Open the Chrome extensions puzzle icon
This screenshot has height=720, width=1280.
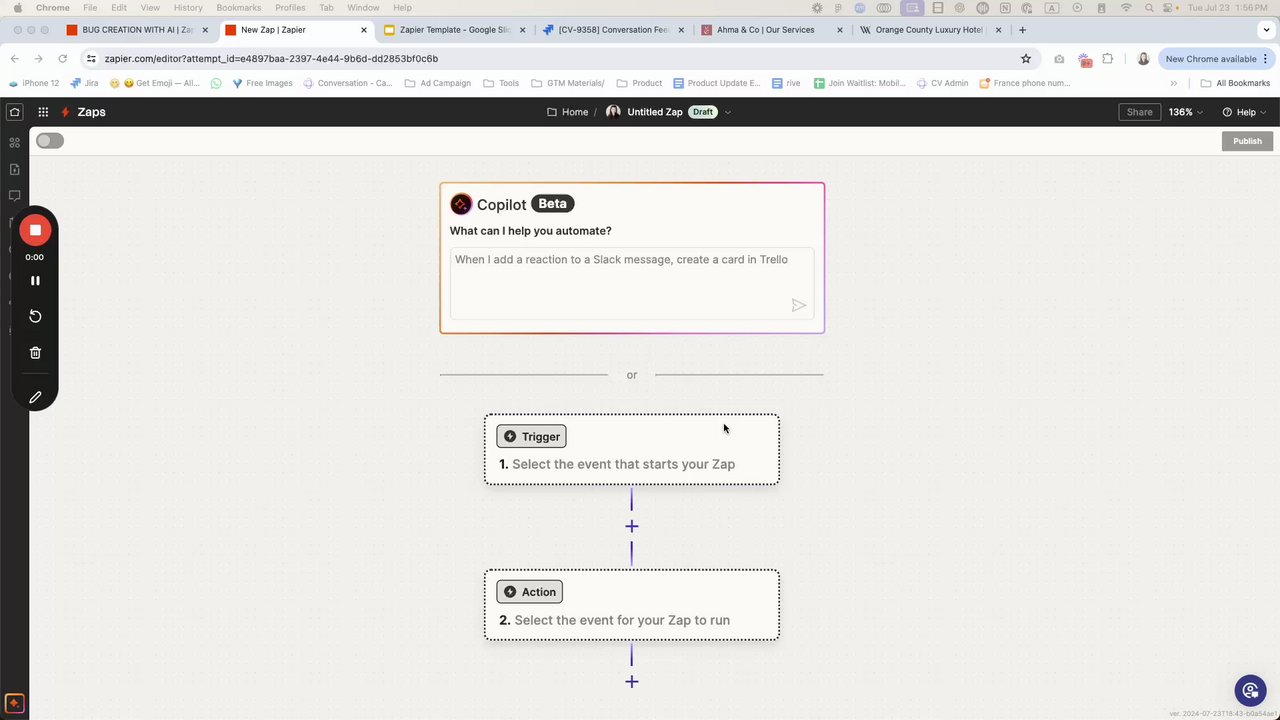(1107, 59)
